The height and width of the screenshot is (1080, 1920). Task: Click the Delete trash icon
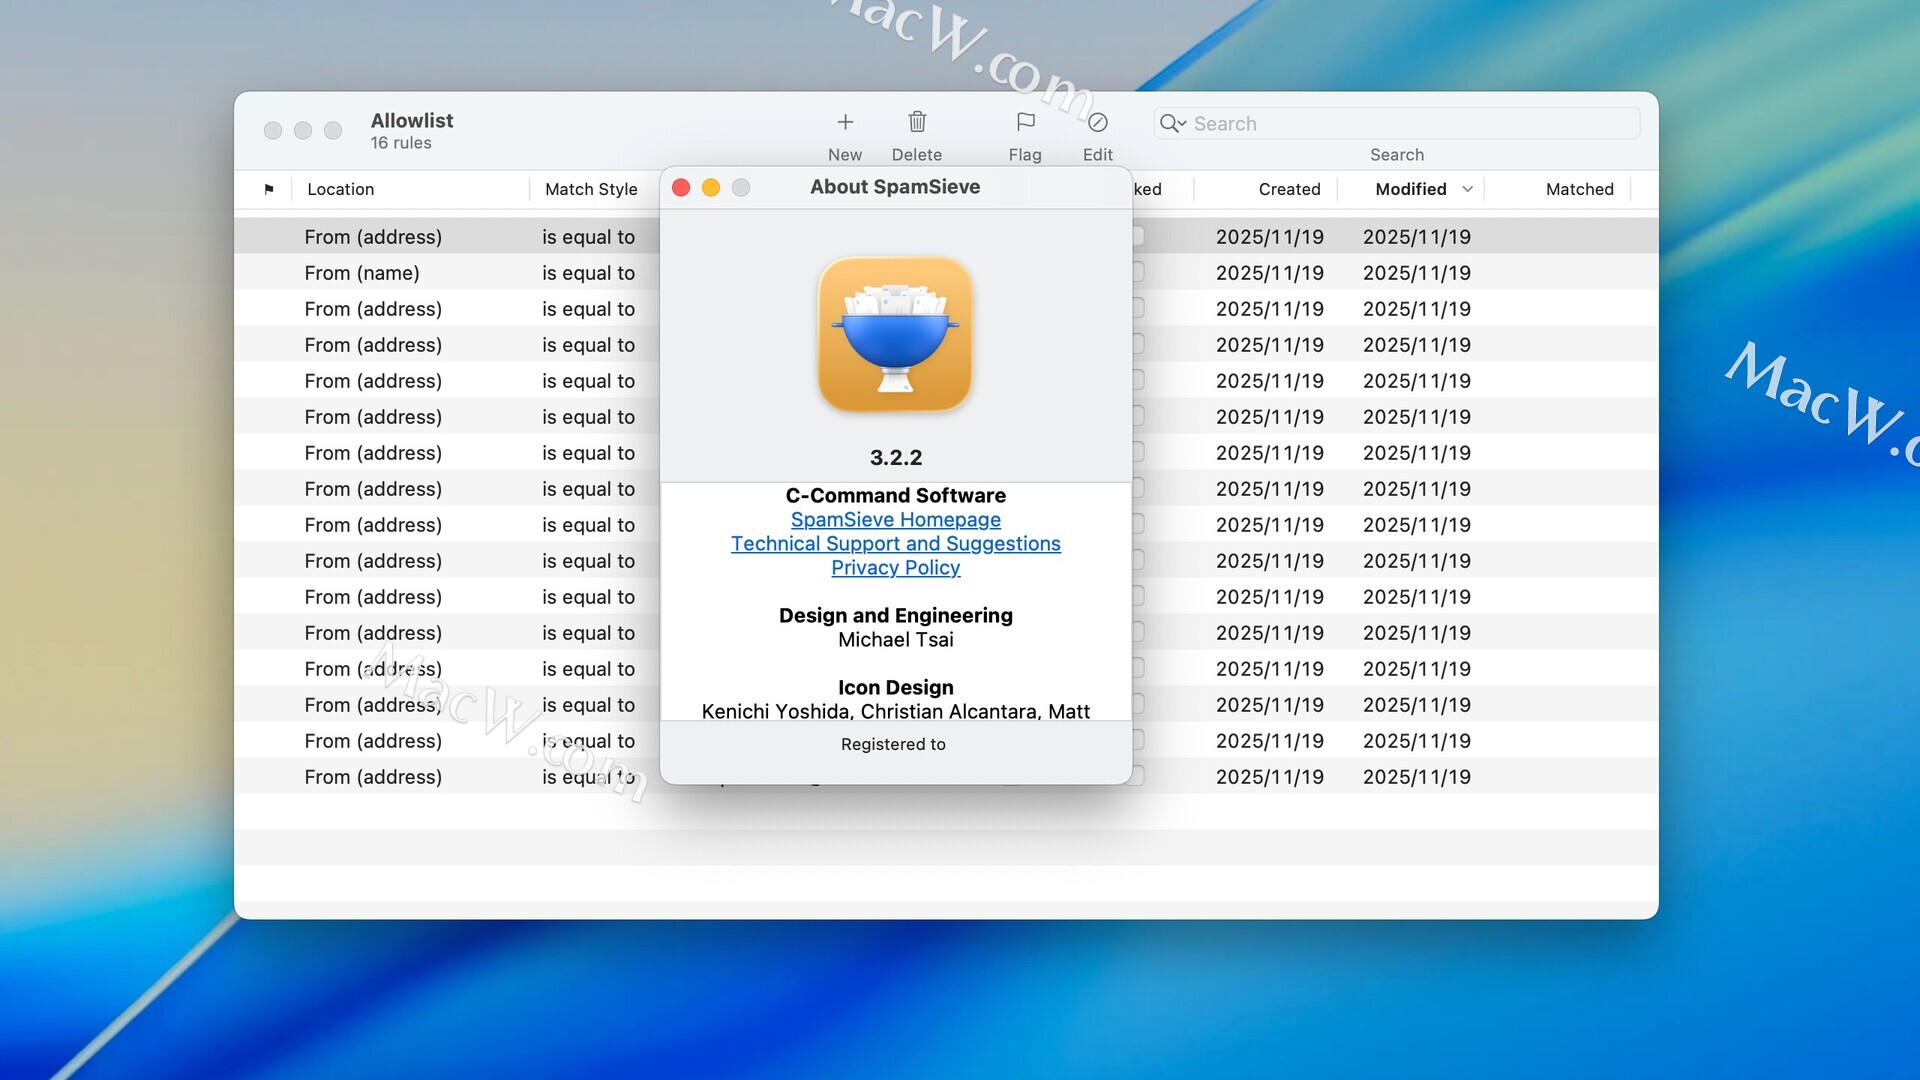916,122
